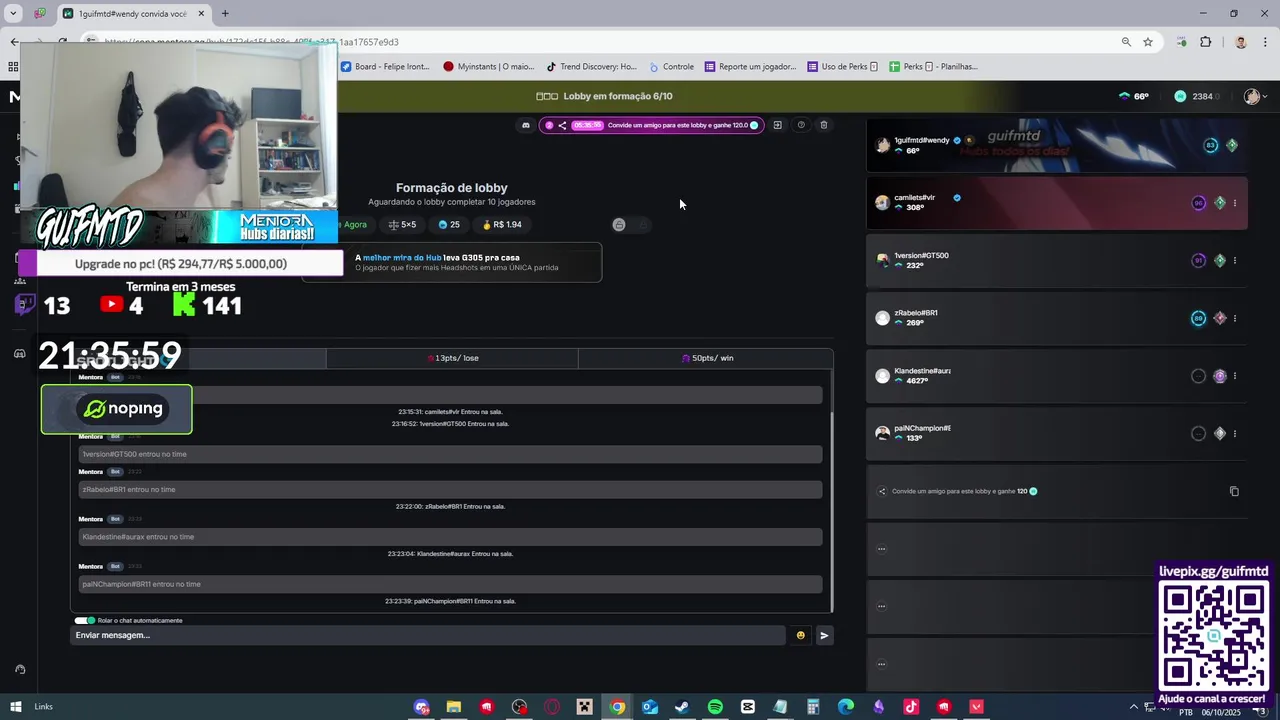Image resolution: width=1280 pixels, height=720 pixels.
Task: Click player name 1version#GT500
Action: point(921,255)
